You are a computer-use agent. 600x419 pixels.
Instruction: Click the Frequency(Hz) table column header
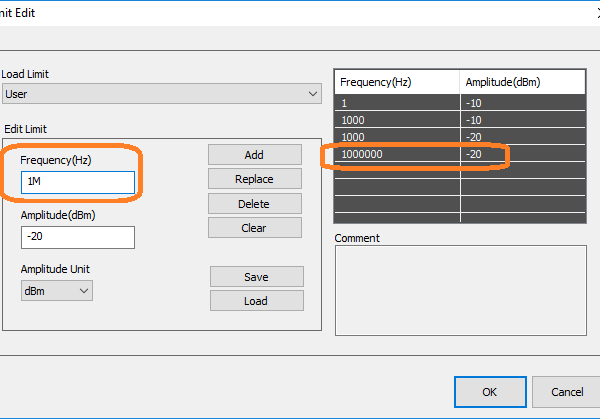[x=397, y=81]
